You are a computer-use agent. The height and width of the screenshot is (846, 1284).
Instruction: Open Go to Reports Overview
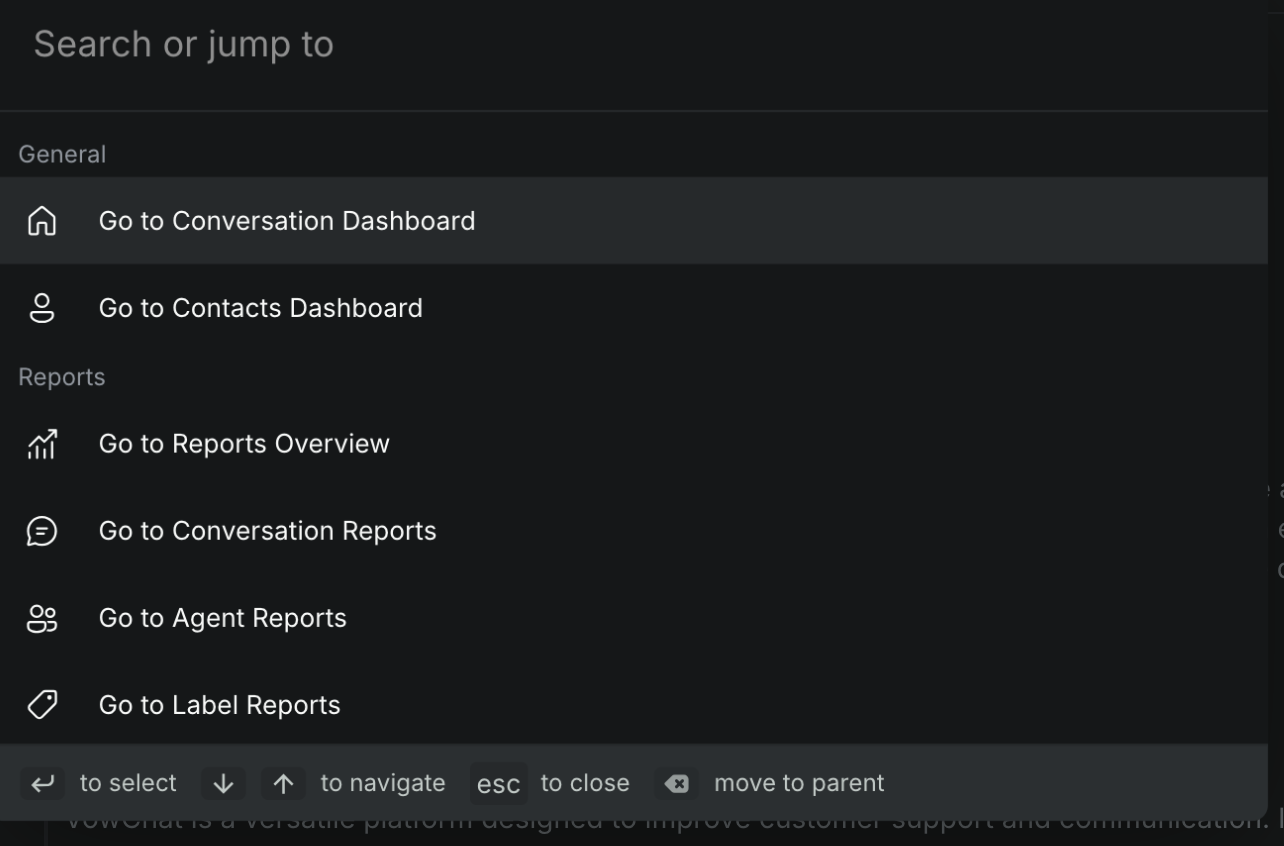(244, 444)
